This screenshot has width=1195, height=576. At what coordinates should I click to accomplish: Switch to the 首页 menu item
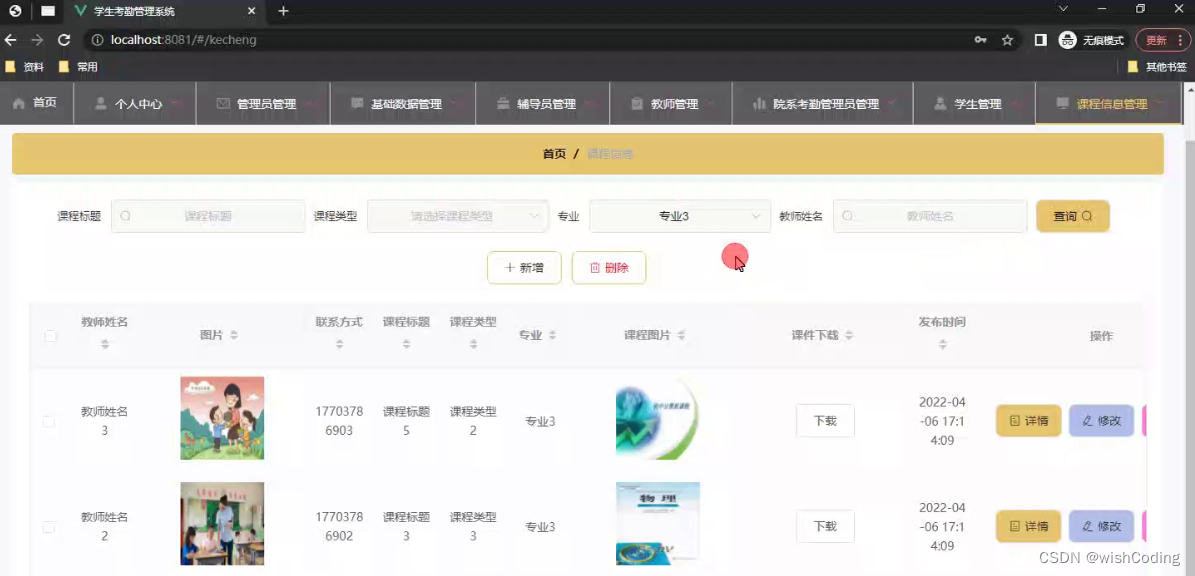pyautogui.click(x=38, y=103)
